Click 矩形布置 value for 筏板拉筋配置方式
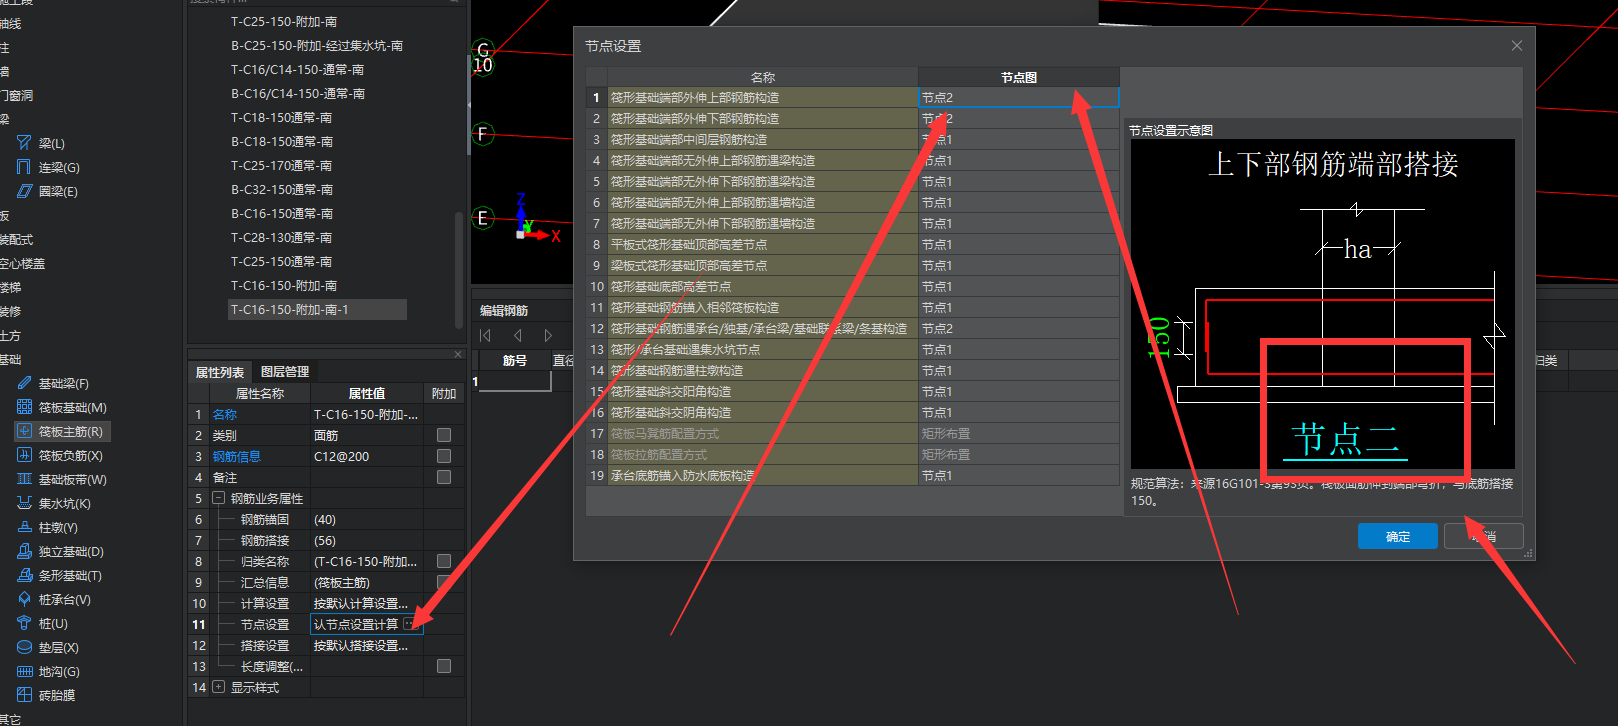 (1018, 455)
